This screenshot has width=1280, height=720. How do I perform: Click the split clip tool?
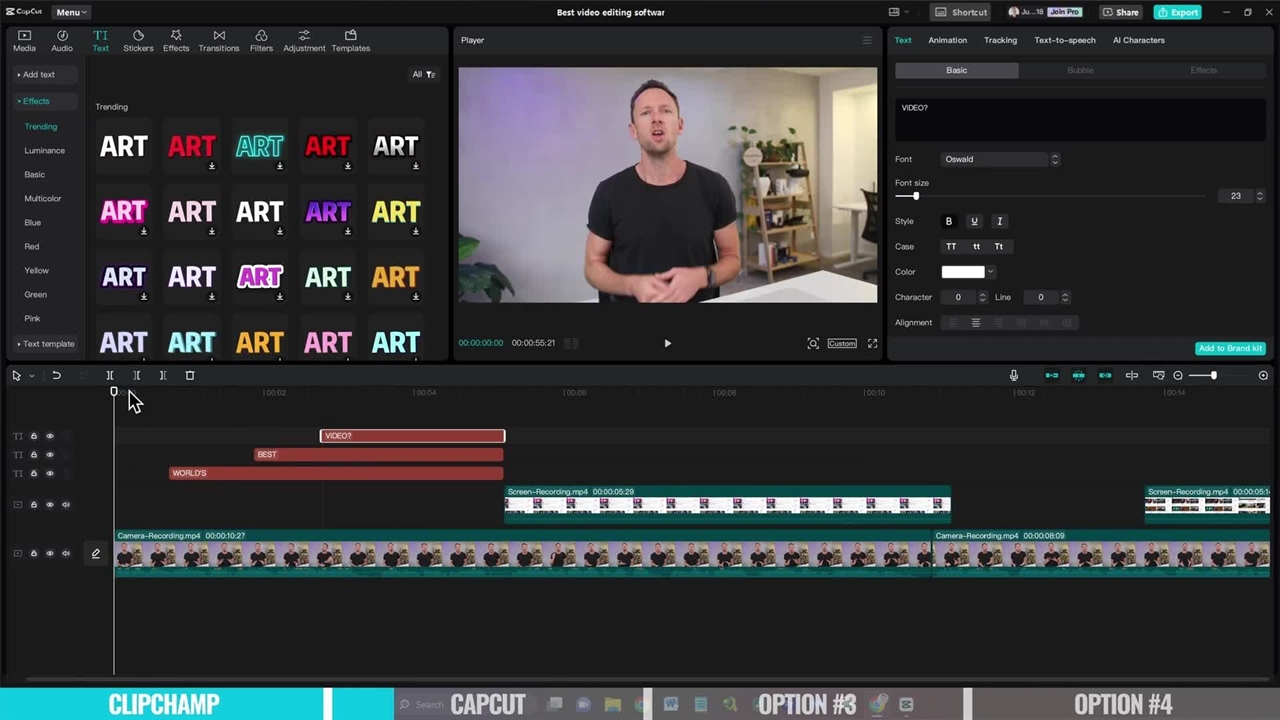(110, 375)
